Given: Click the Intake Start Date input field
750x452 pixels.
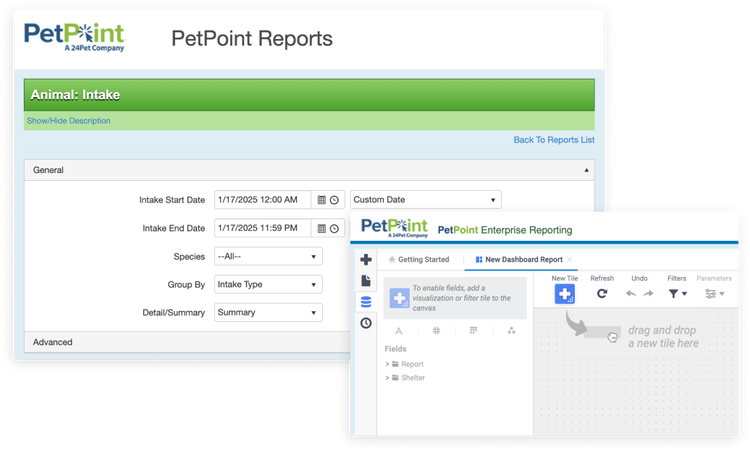Looking at the screenshot, I should [x=263, y=200].
